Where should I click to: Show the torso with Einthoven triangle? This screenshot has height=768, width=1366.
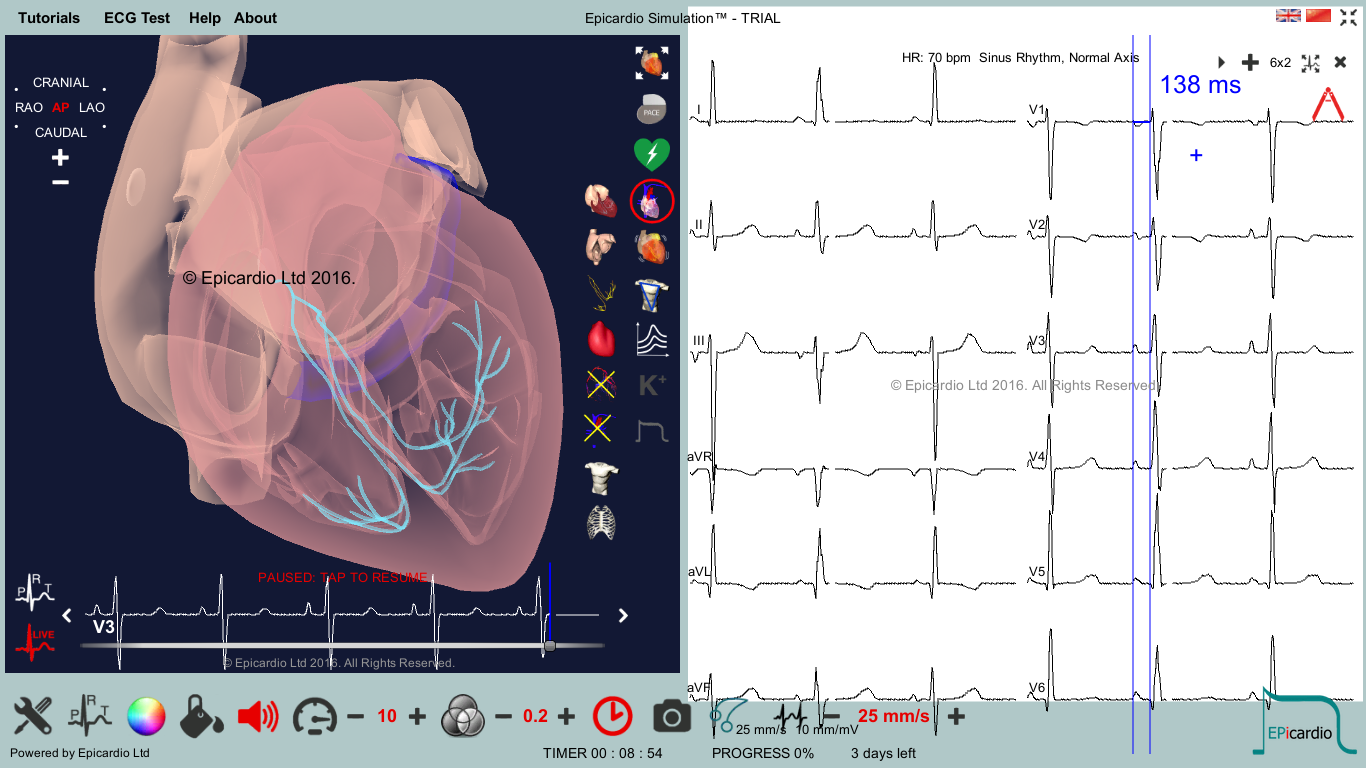652,293
